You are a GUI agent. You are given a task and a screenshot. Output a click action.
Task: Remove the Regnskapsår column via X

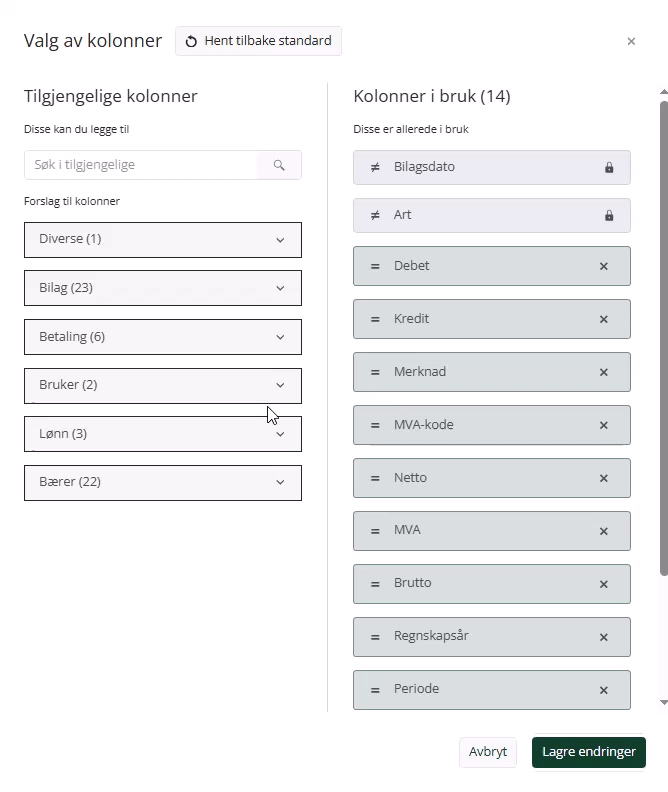pyautogui.click(x=603, y=637)
